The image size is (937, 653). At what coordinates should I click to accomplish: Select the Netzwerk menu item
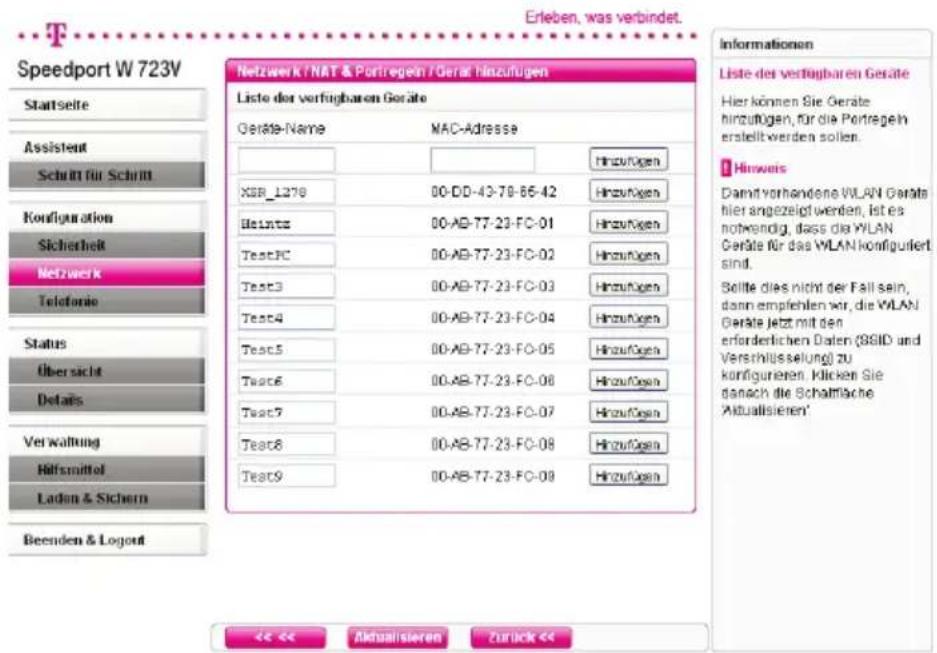(108, 273)
